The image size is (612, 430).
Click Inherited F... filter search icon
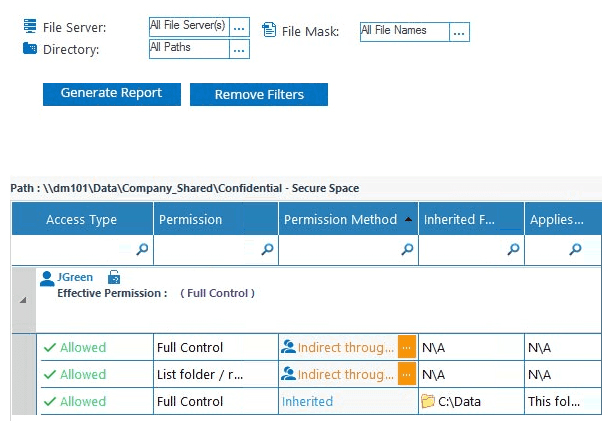[x=513, y=249]
